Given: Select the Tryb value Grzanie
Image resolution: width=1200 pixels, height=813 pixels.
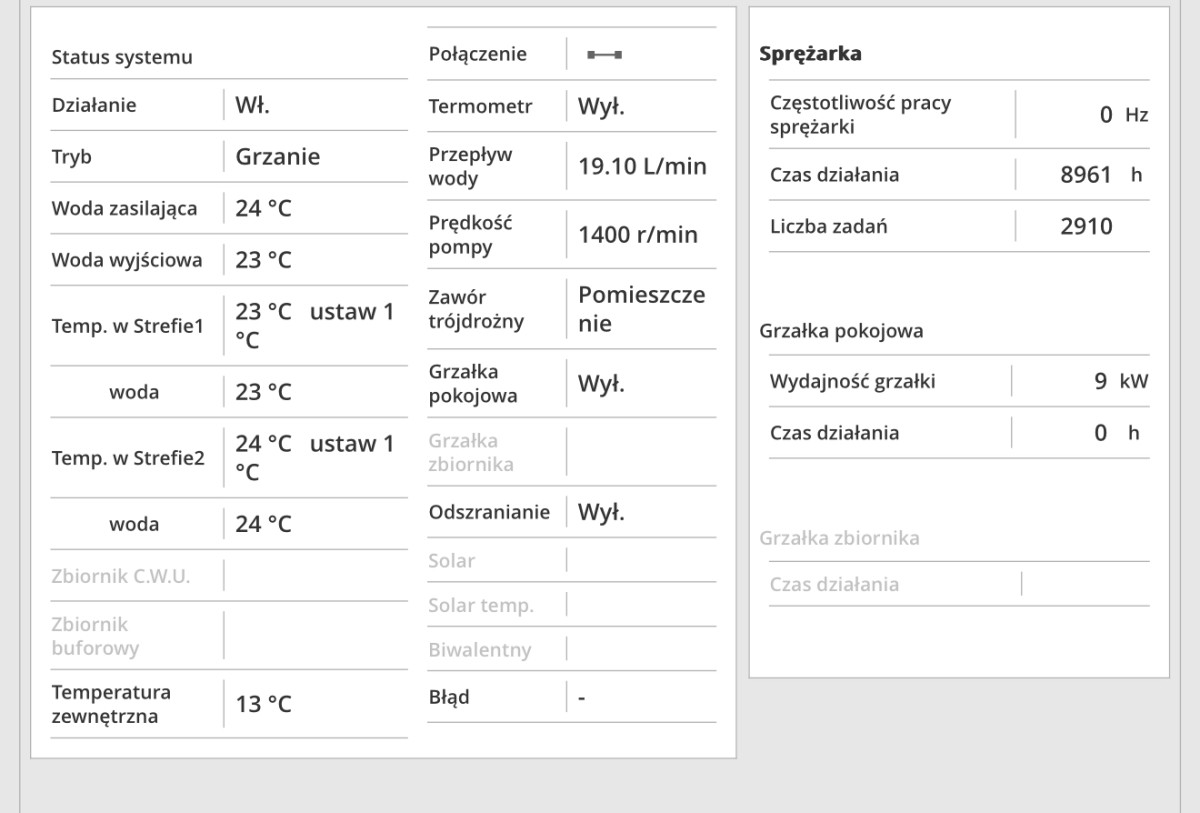Looking at the screenshot, I should coord(277,157).
